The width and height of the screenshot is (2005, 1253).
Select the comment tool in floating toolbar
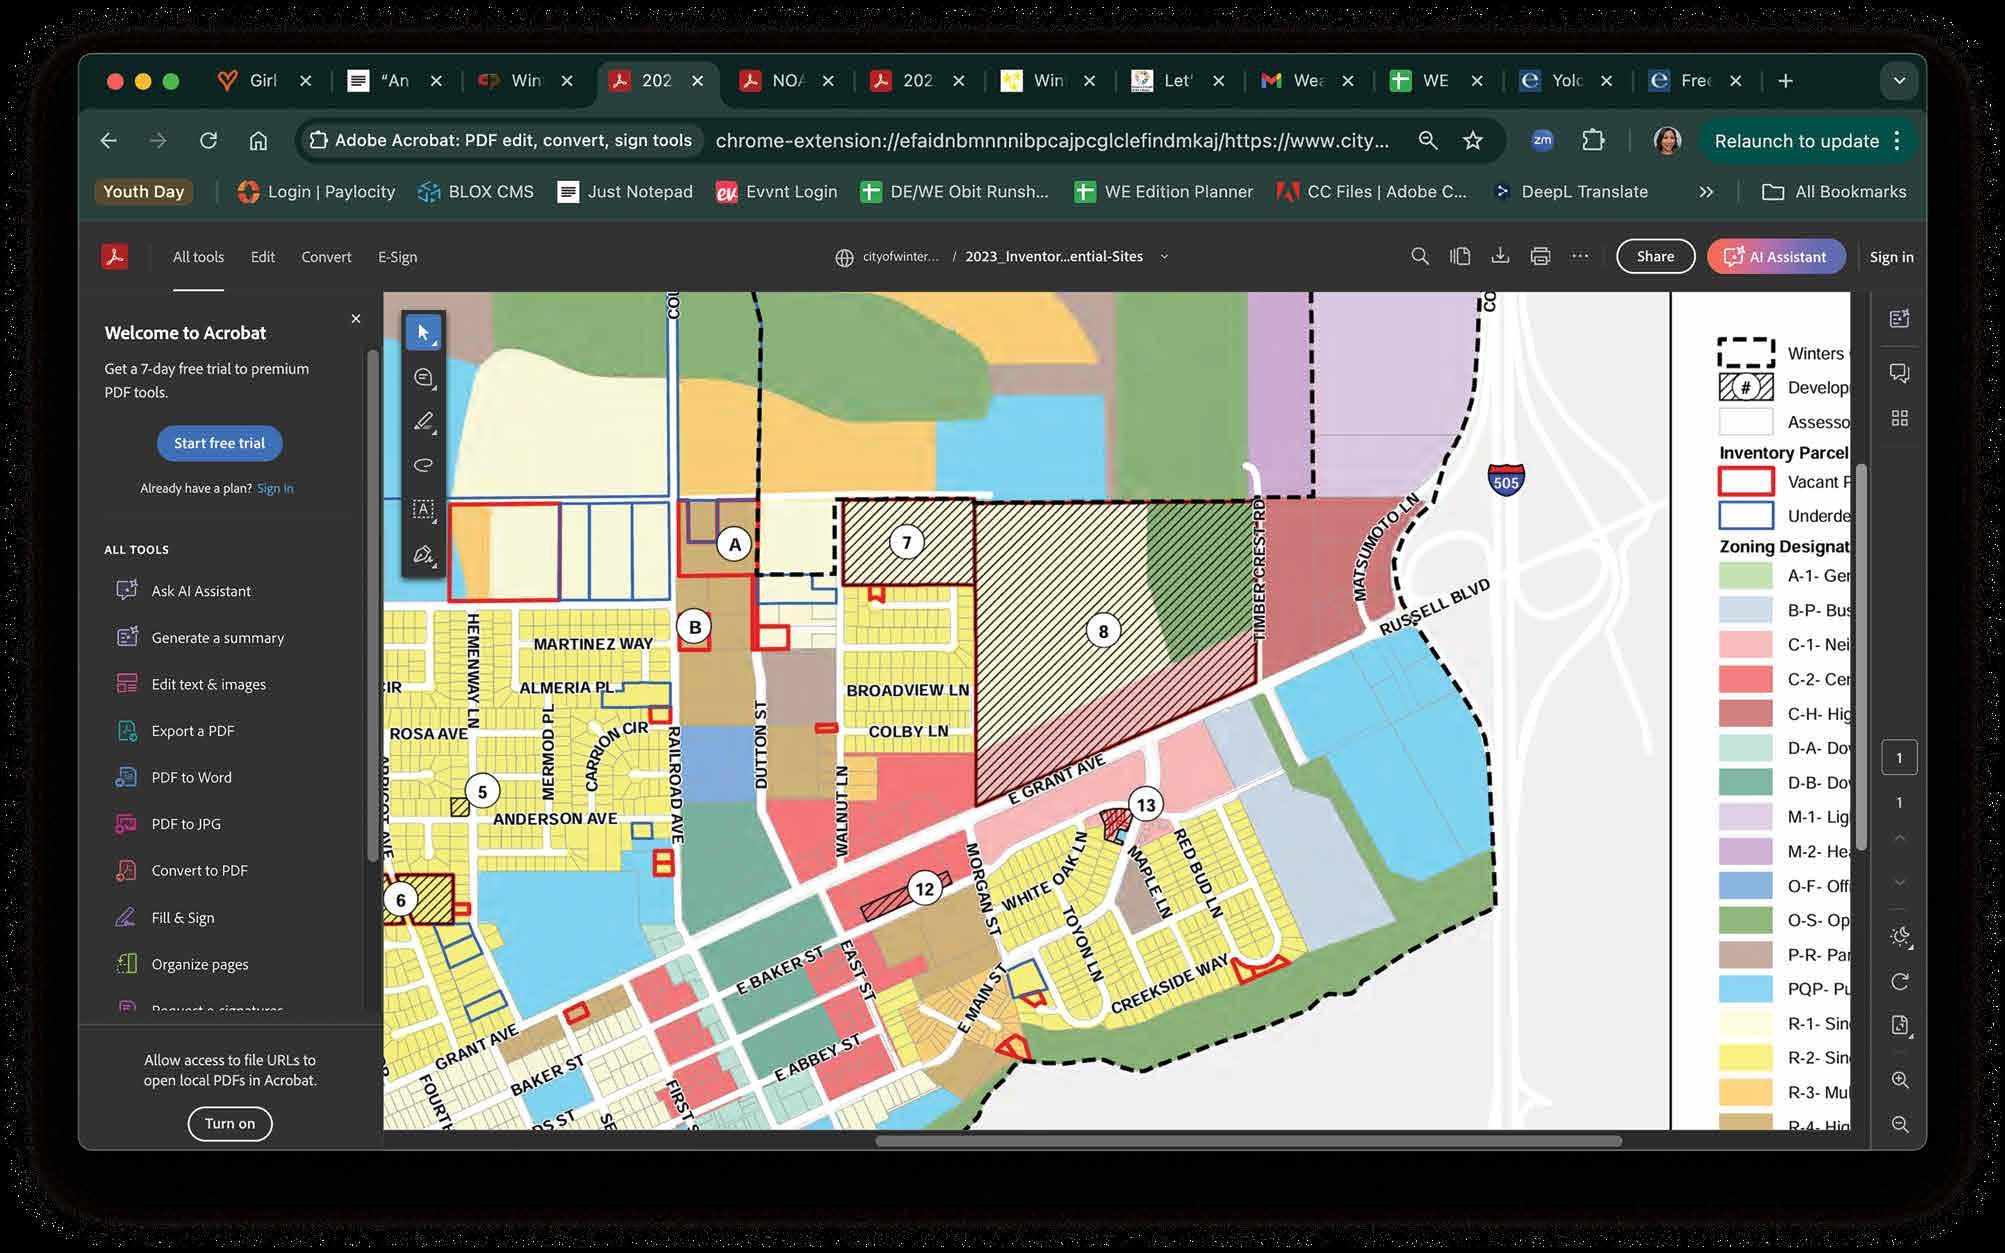[423, 377]
